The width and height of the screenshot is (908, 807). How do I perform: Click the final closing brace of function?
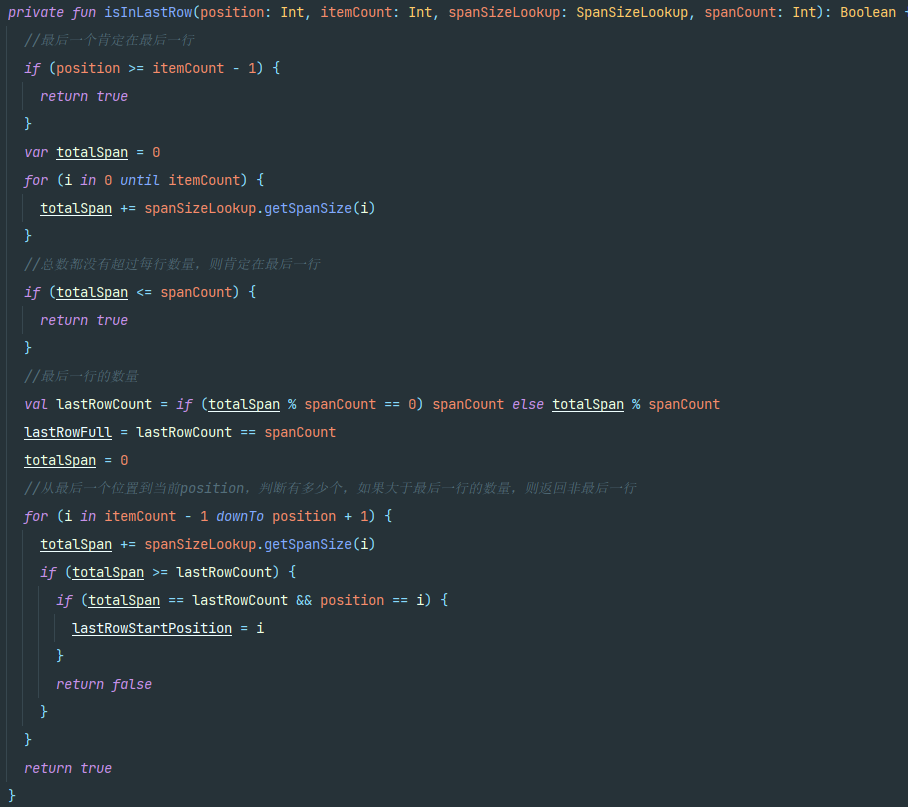(x=12, y=795)
